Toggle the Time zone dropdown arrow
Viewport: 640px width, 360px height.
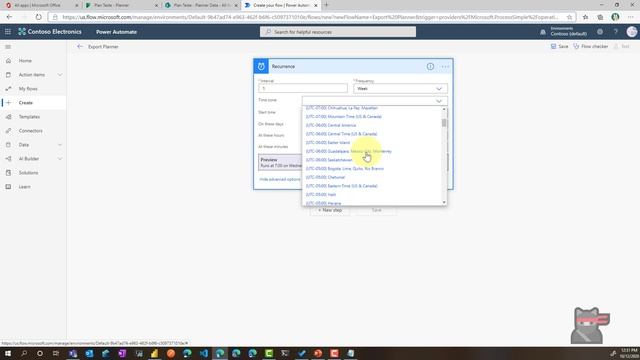click(439, 101)
